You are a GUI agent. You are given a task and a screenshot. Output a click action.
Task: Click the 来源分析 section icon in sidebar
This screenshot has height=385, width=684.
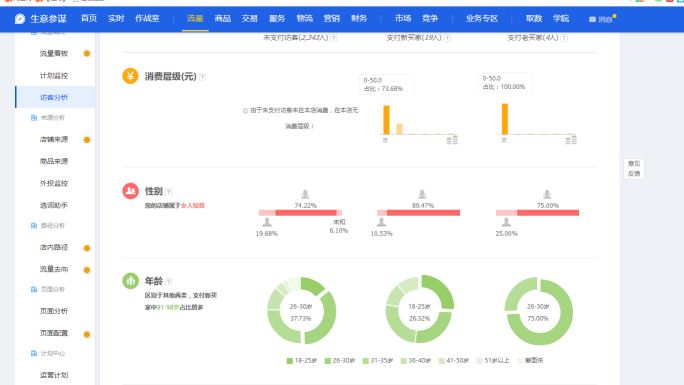click(x=34, y=118)
